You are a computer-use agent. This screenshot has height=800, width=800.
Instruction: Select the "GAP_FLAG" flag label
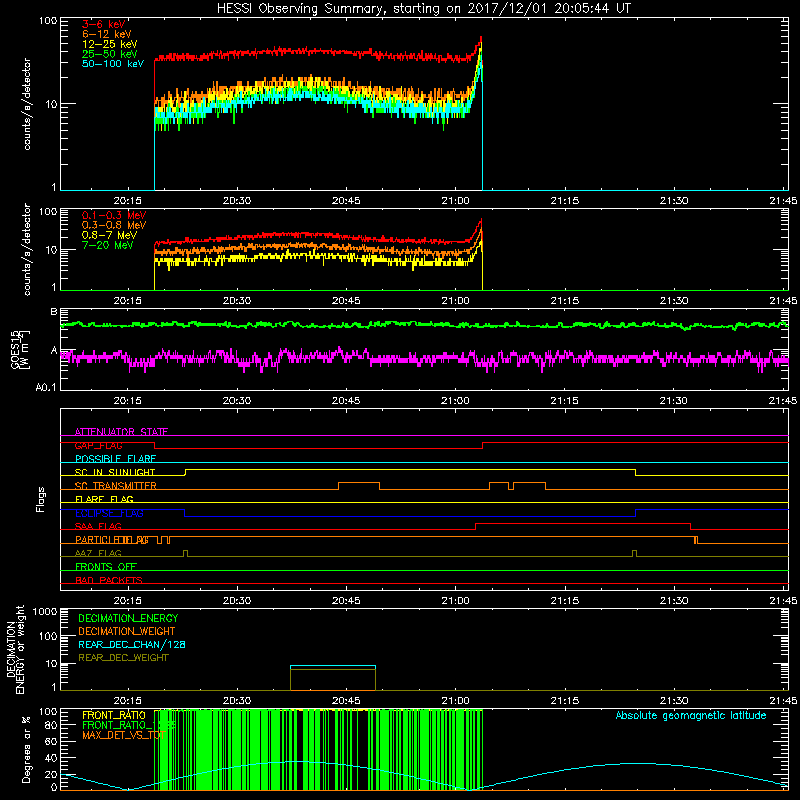click(x=98, y=445)
